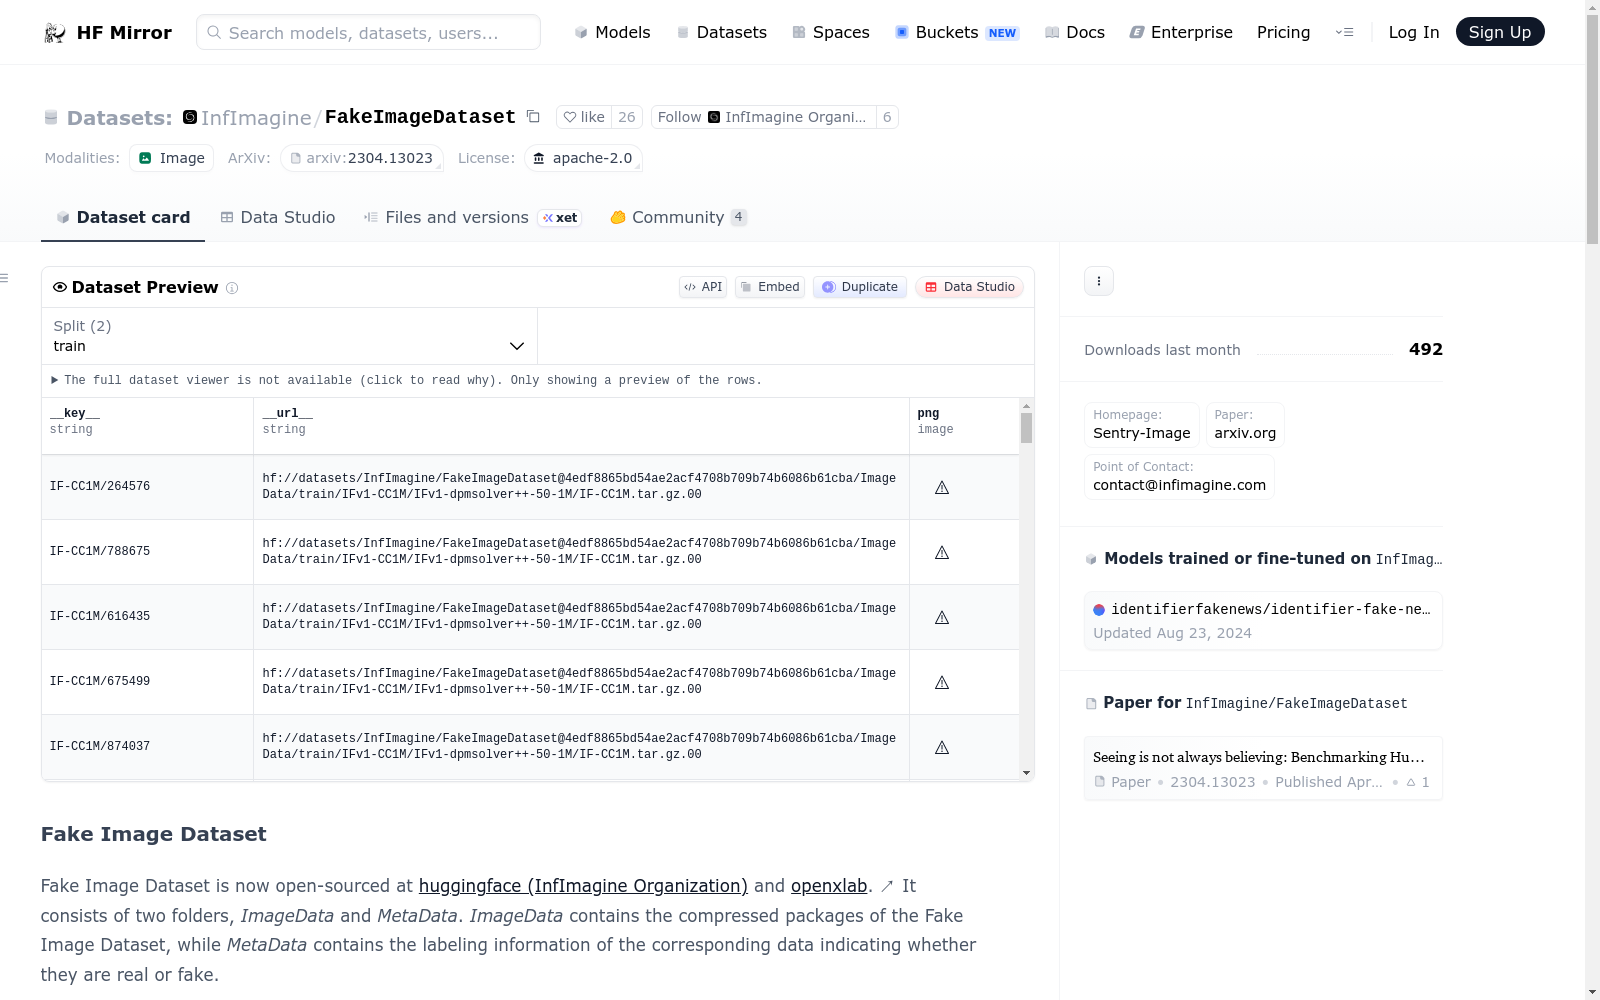
Task: Open the Sentry-Image homepage link
Action: click(x=1142, y=424)
